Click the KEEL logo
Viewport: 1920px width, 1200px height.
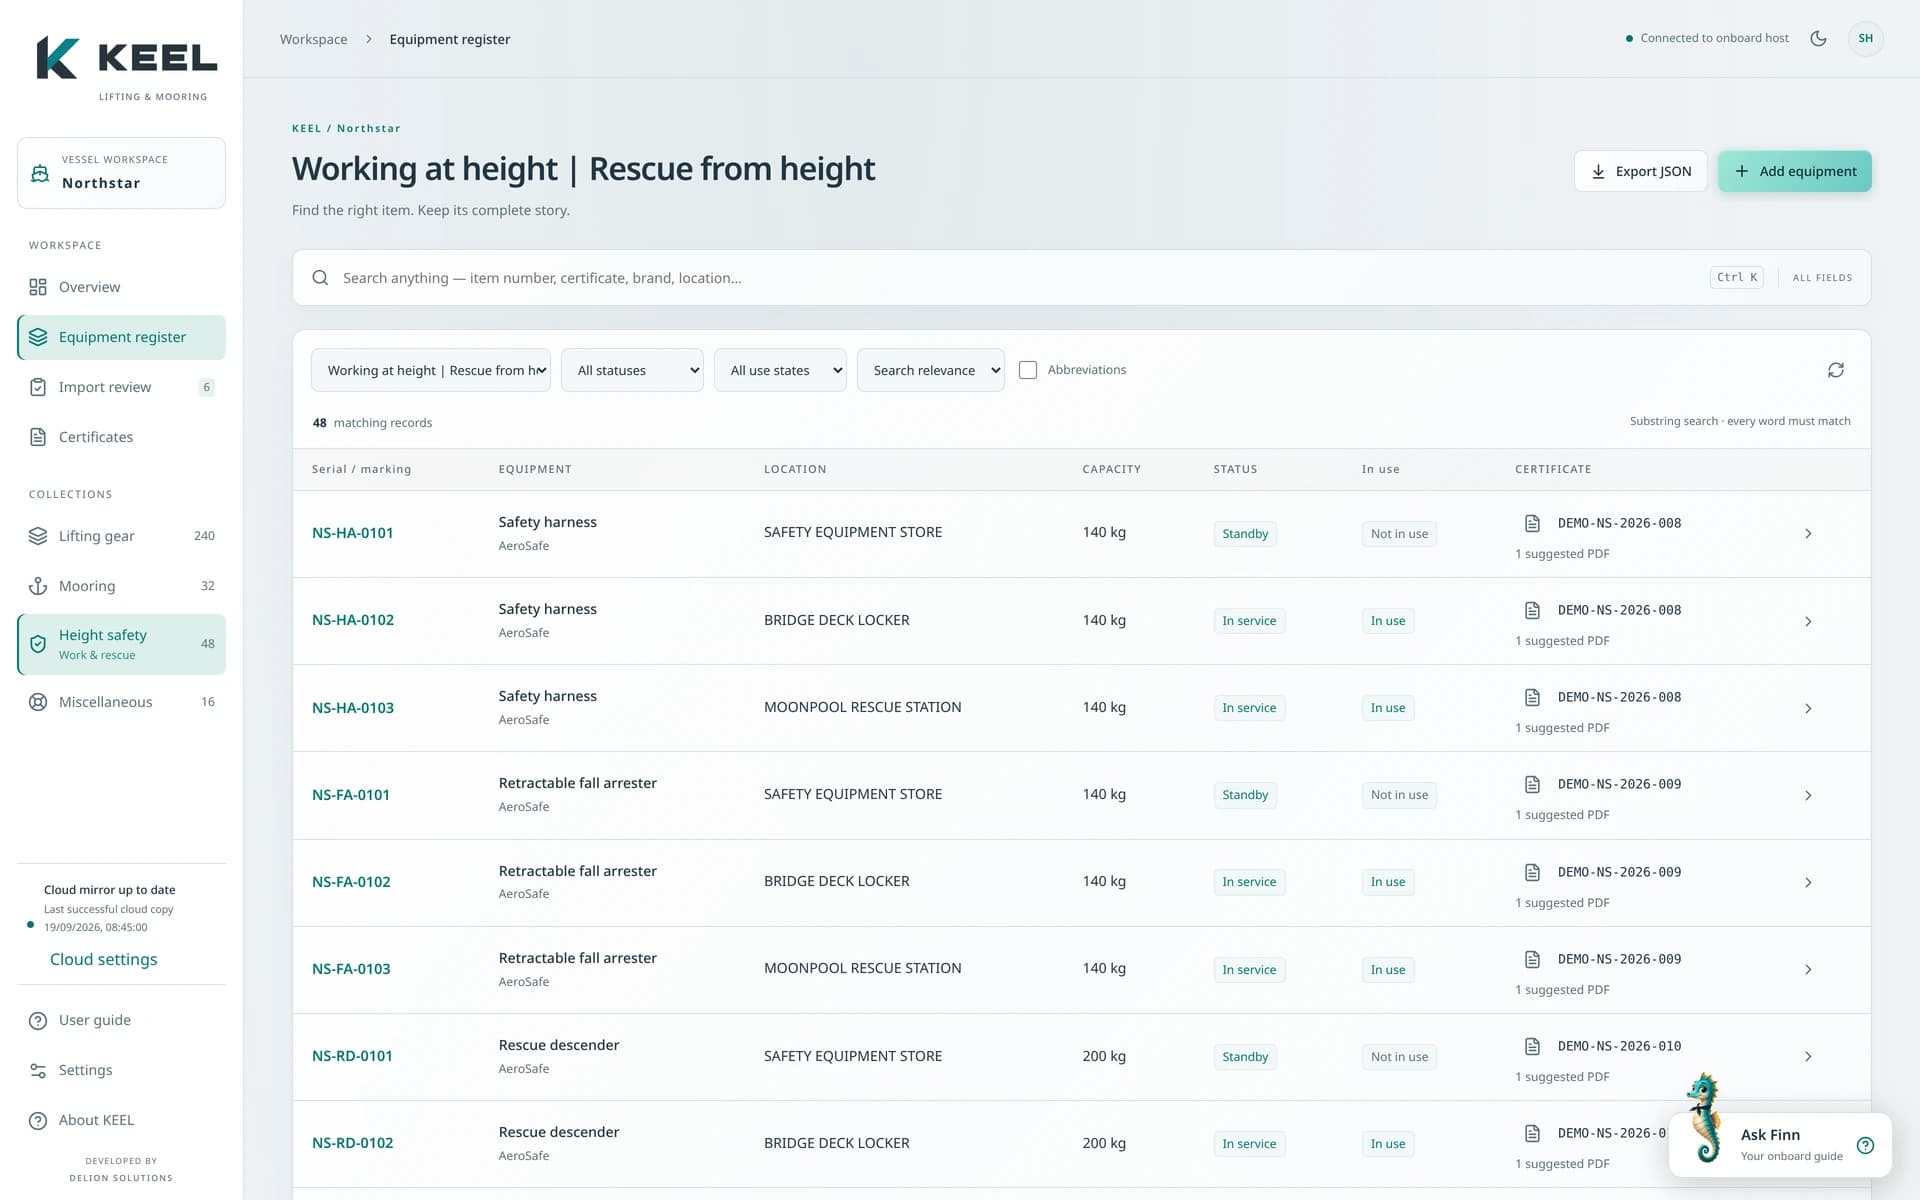126,66
